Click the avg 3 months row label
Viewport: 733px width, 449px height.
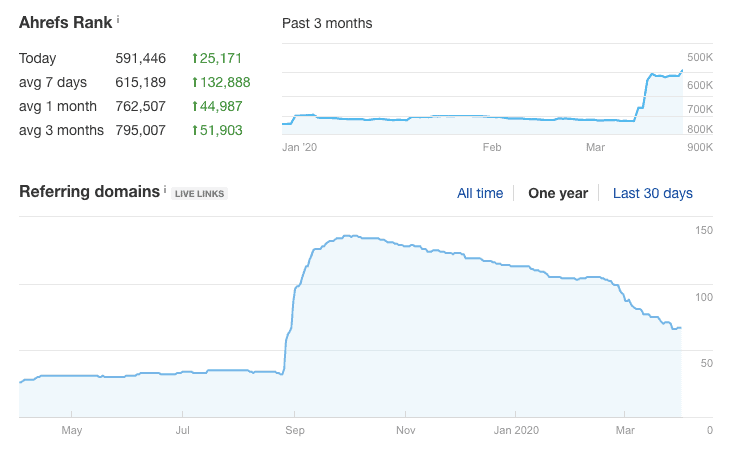(x=61, y=130)
